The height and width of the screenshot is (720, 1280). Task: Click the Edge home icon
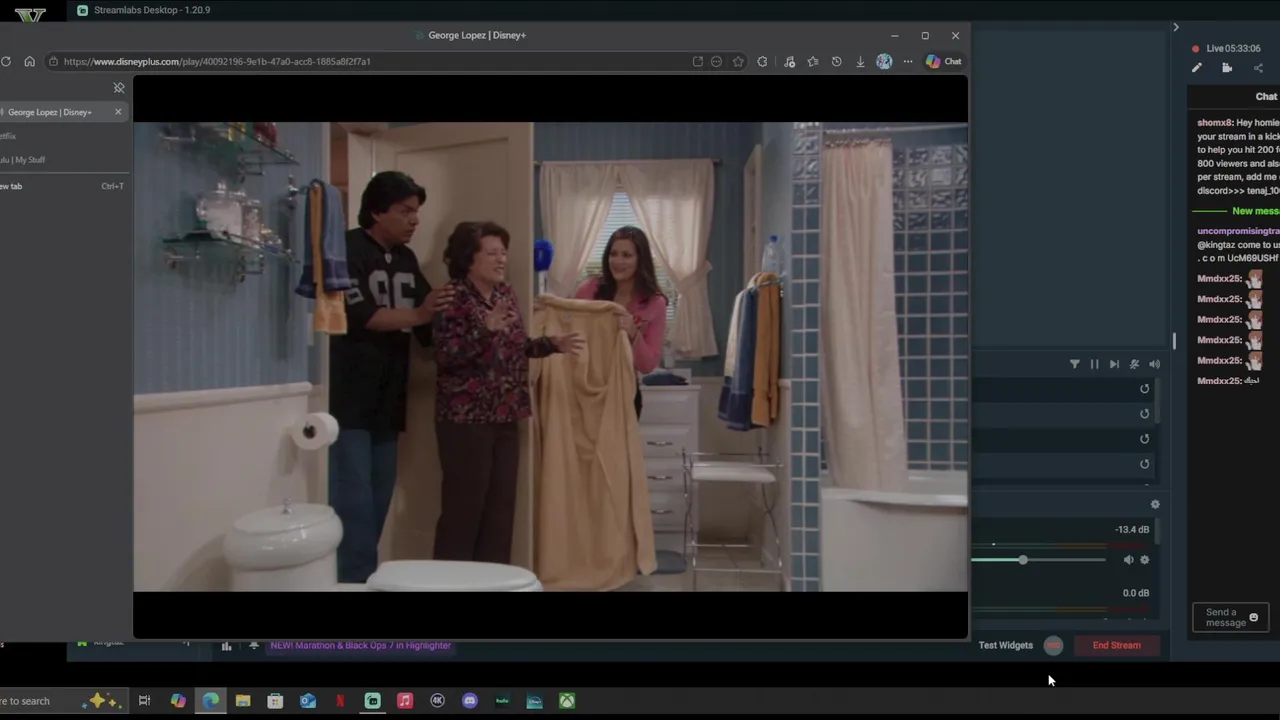tap(29, 61)
